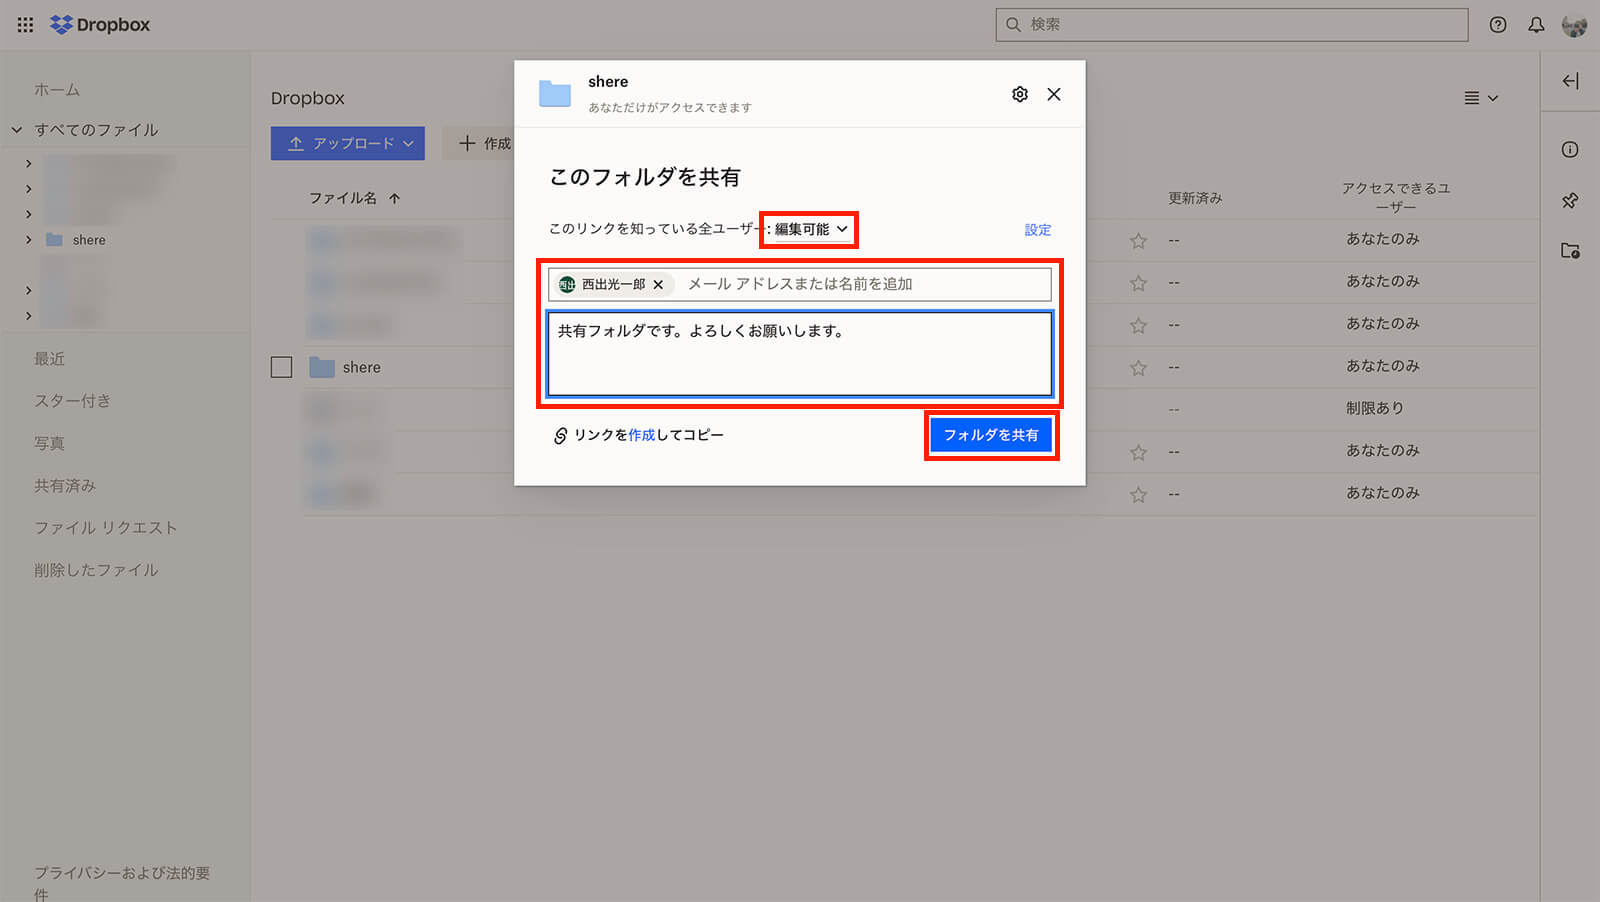Click the Dropbox logo
The image size is (1600, 902).
point(100,25)
